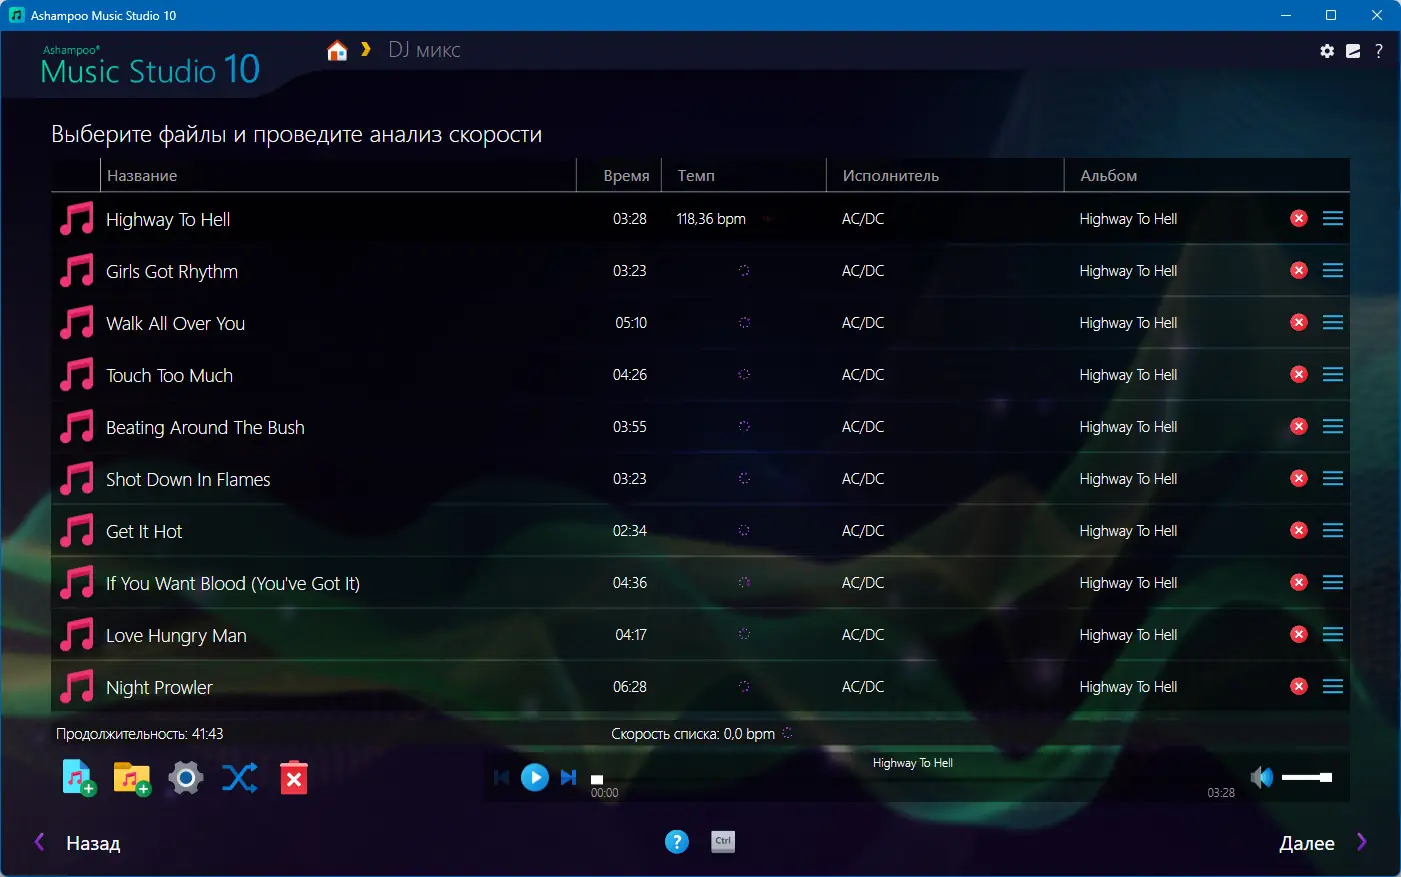
Task: Open the DJ mix options gear
Action: 186,777
